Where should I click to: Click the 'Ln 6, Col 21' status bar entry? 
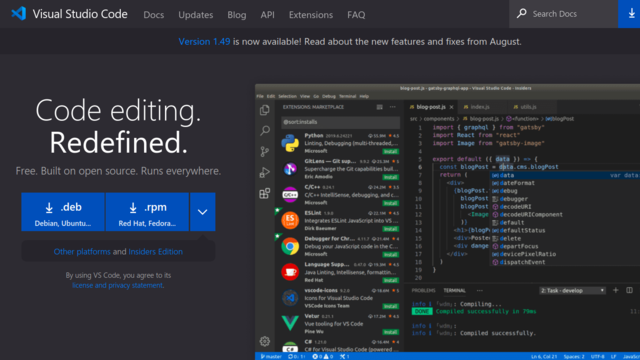544,356
